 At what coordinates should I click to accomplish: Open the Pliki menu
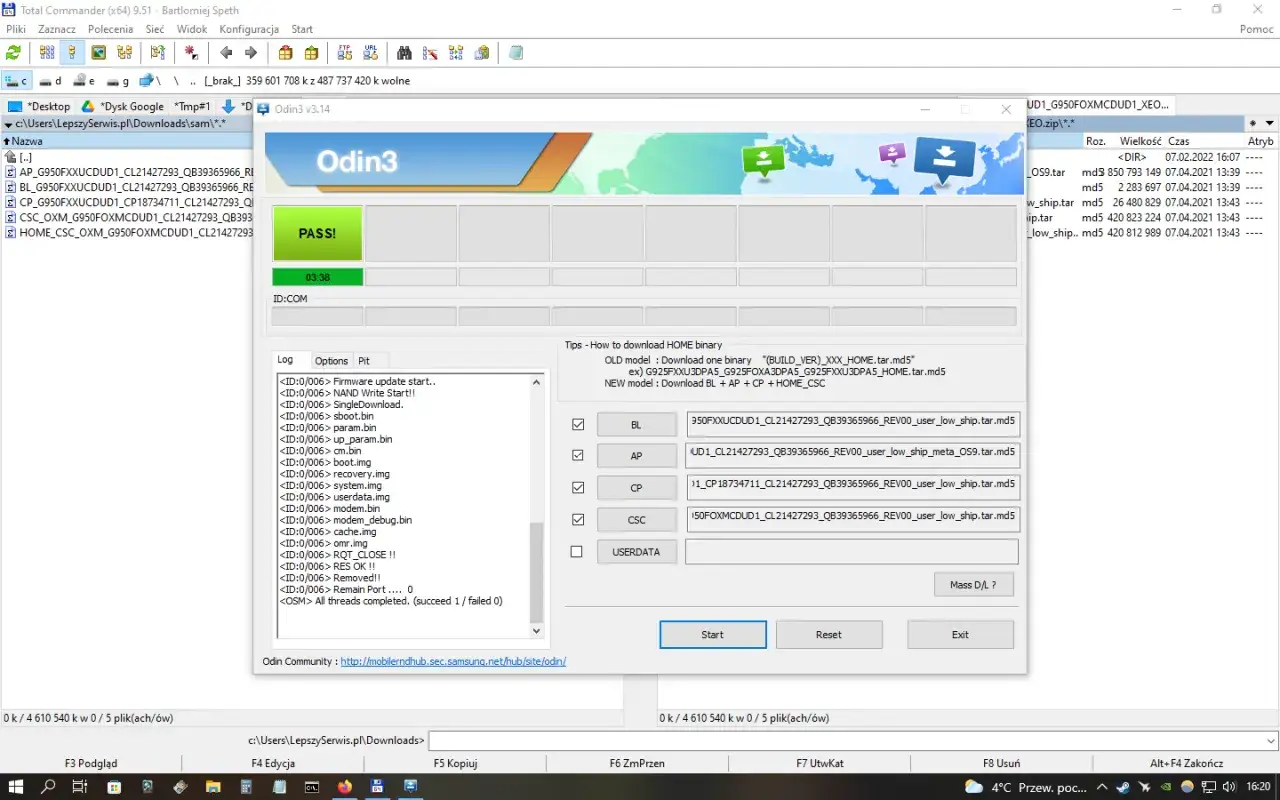pyautogui.click(x=15, y=29)
